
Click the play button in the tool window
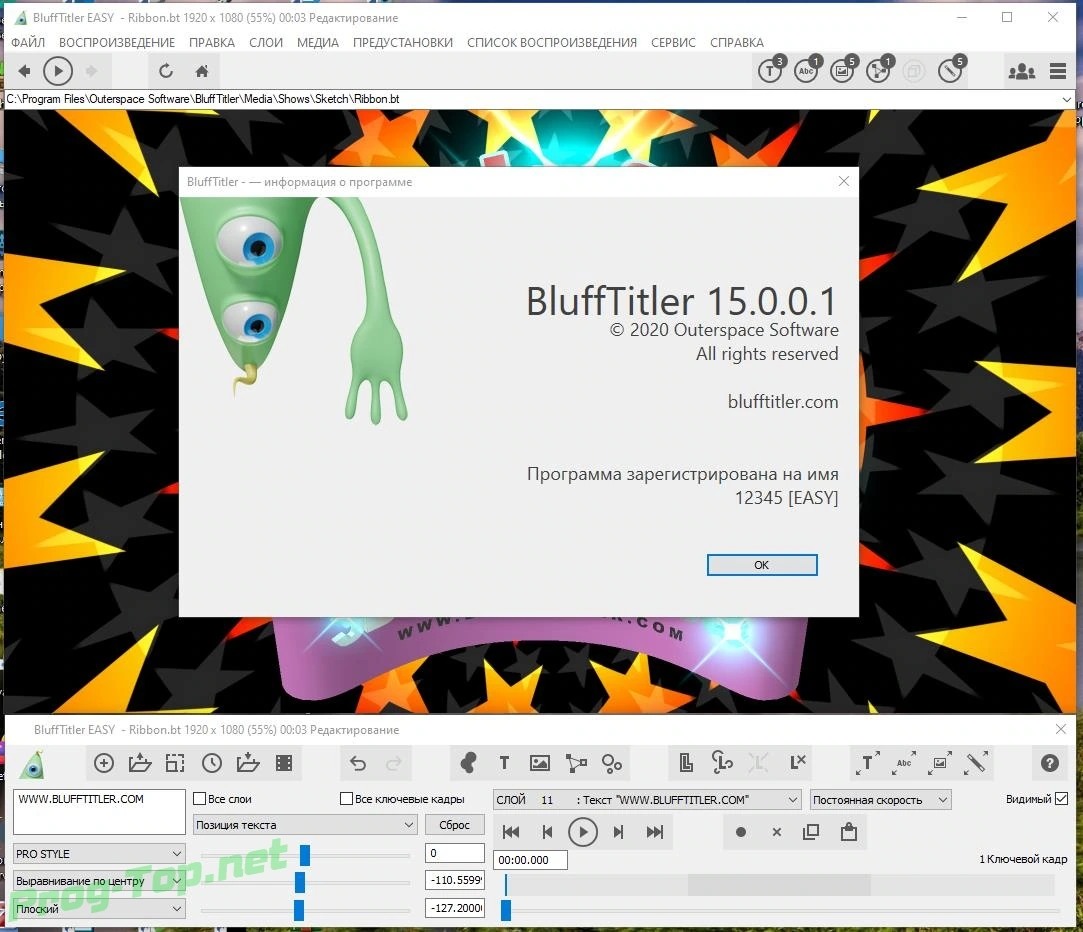click(x=583, y=832)
